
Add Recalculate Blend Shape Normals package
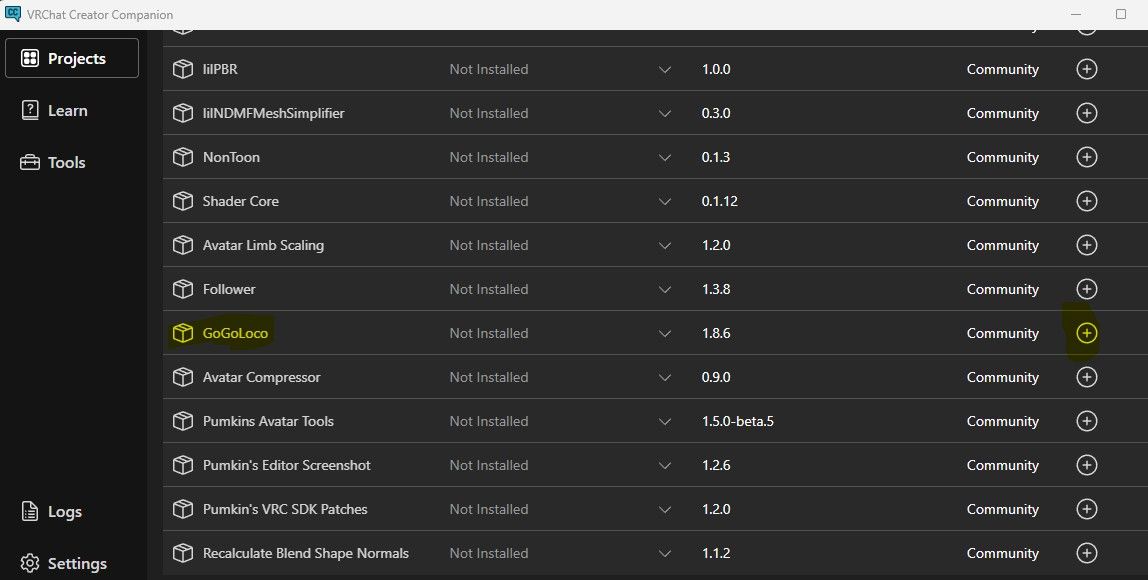click(x=1086, y=552)
